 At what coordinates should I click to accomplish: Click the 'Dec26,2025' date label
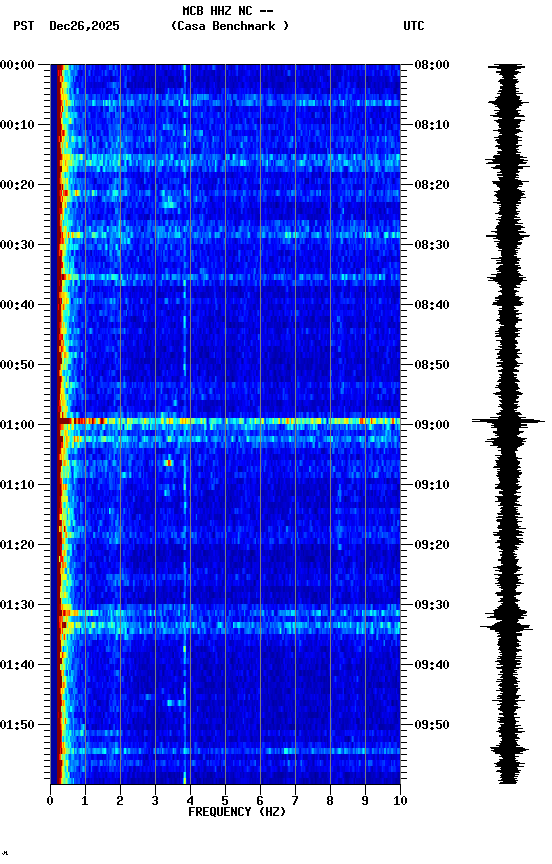point(84,26)
